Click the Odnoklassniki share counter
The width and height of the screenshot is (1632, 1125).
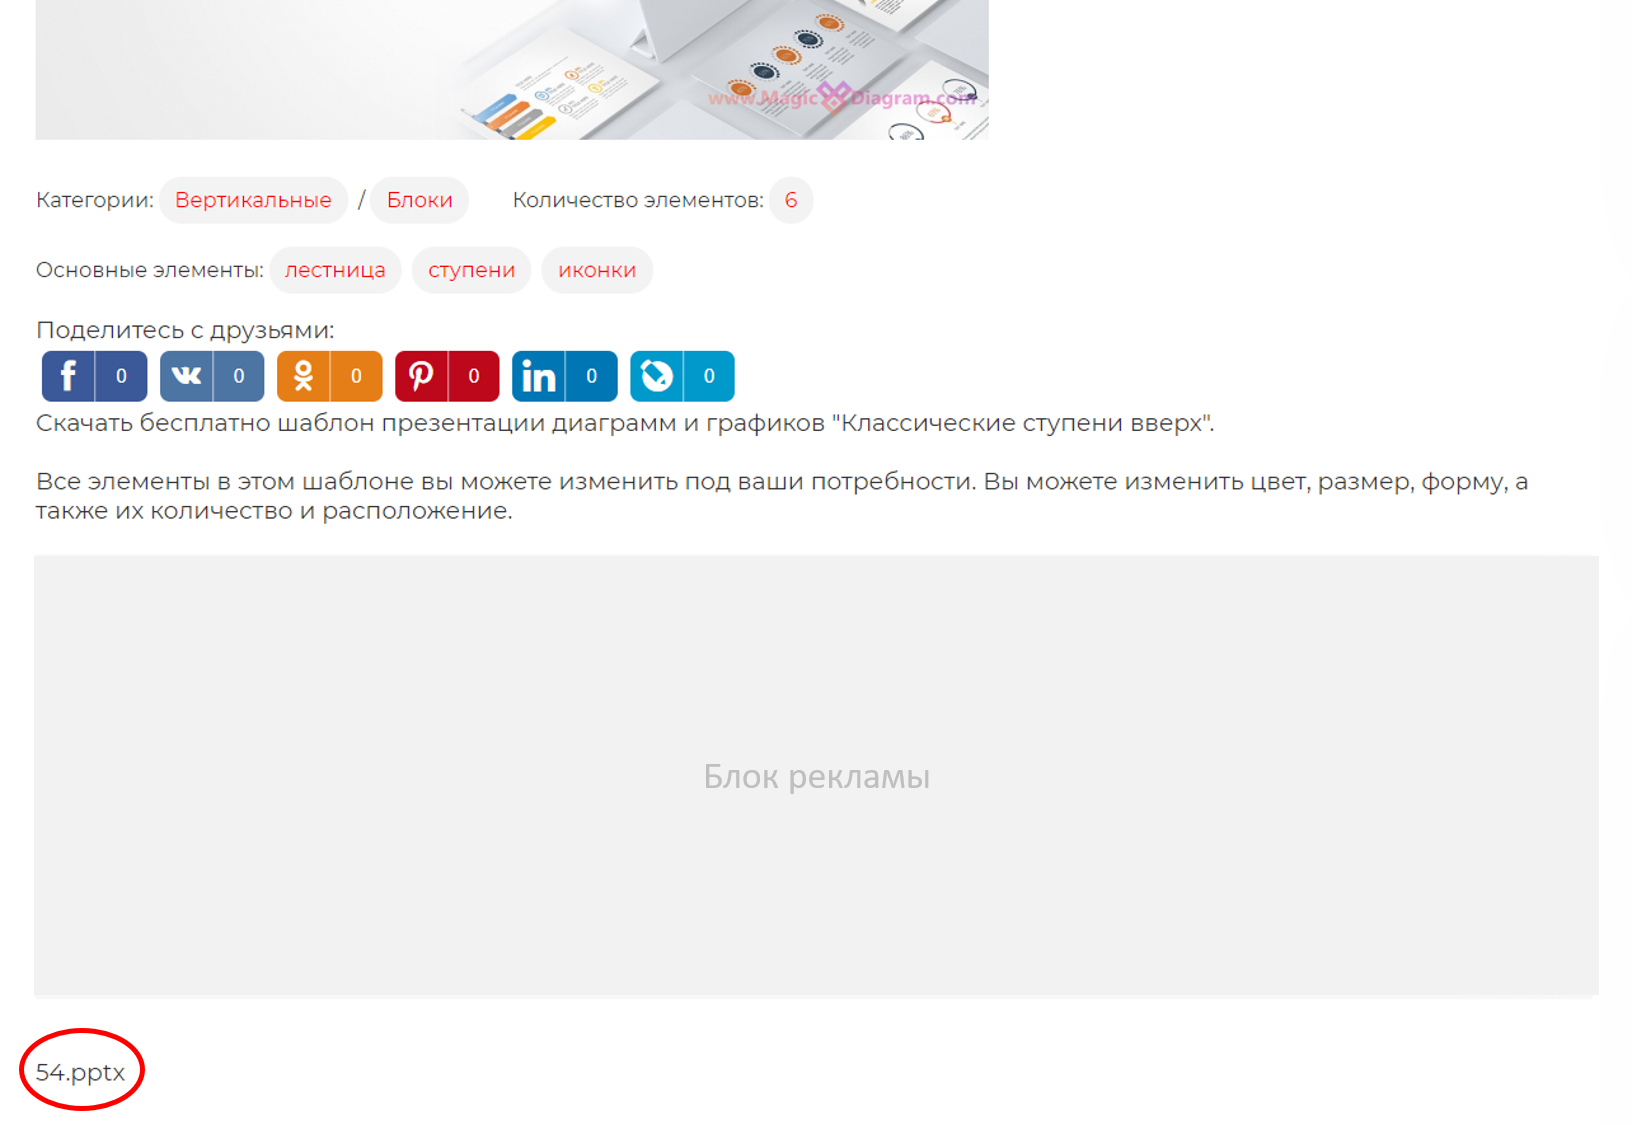coord(356,376)
